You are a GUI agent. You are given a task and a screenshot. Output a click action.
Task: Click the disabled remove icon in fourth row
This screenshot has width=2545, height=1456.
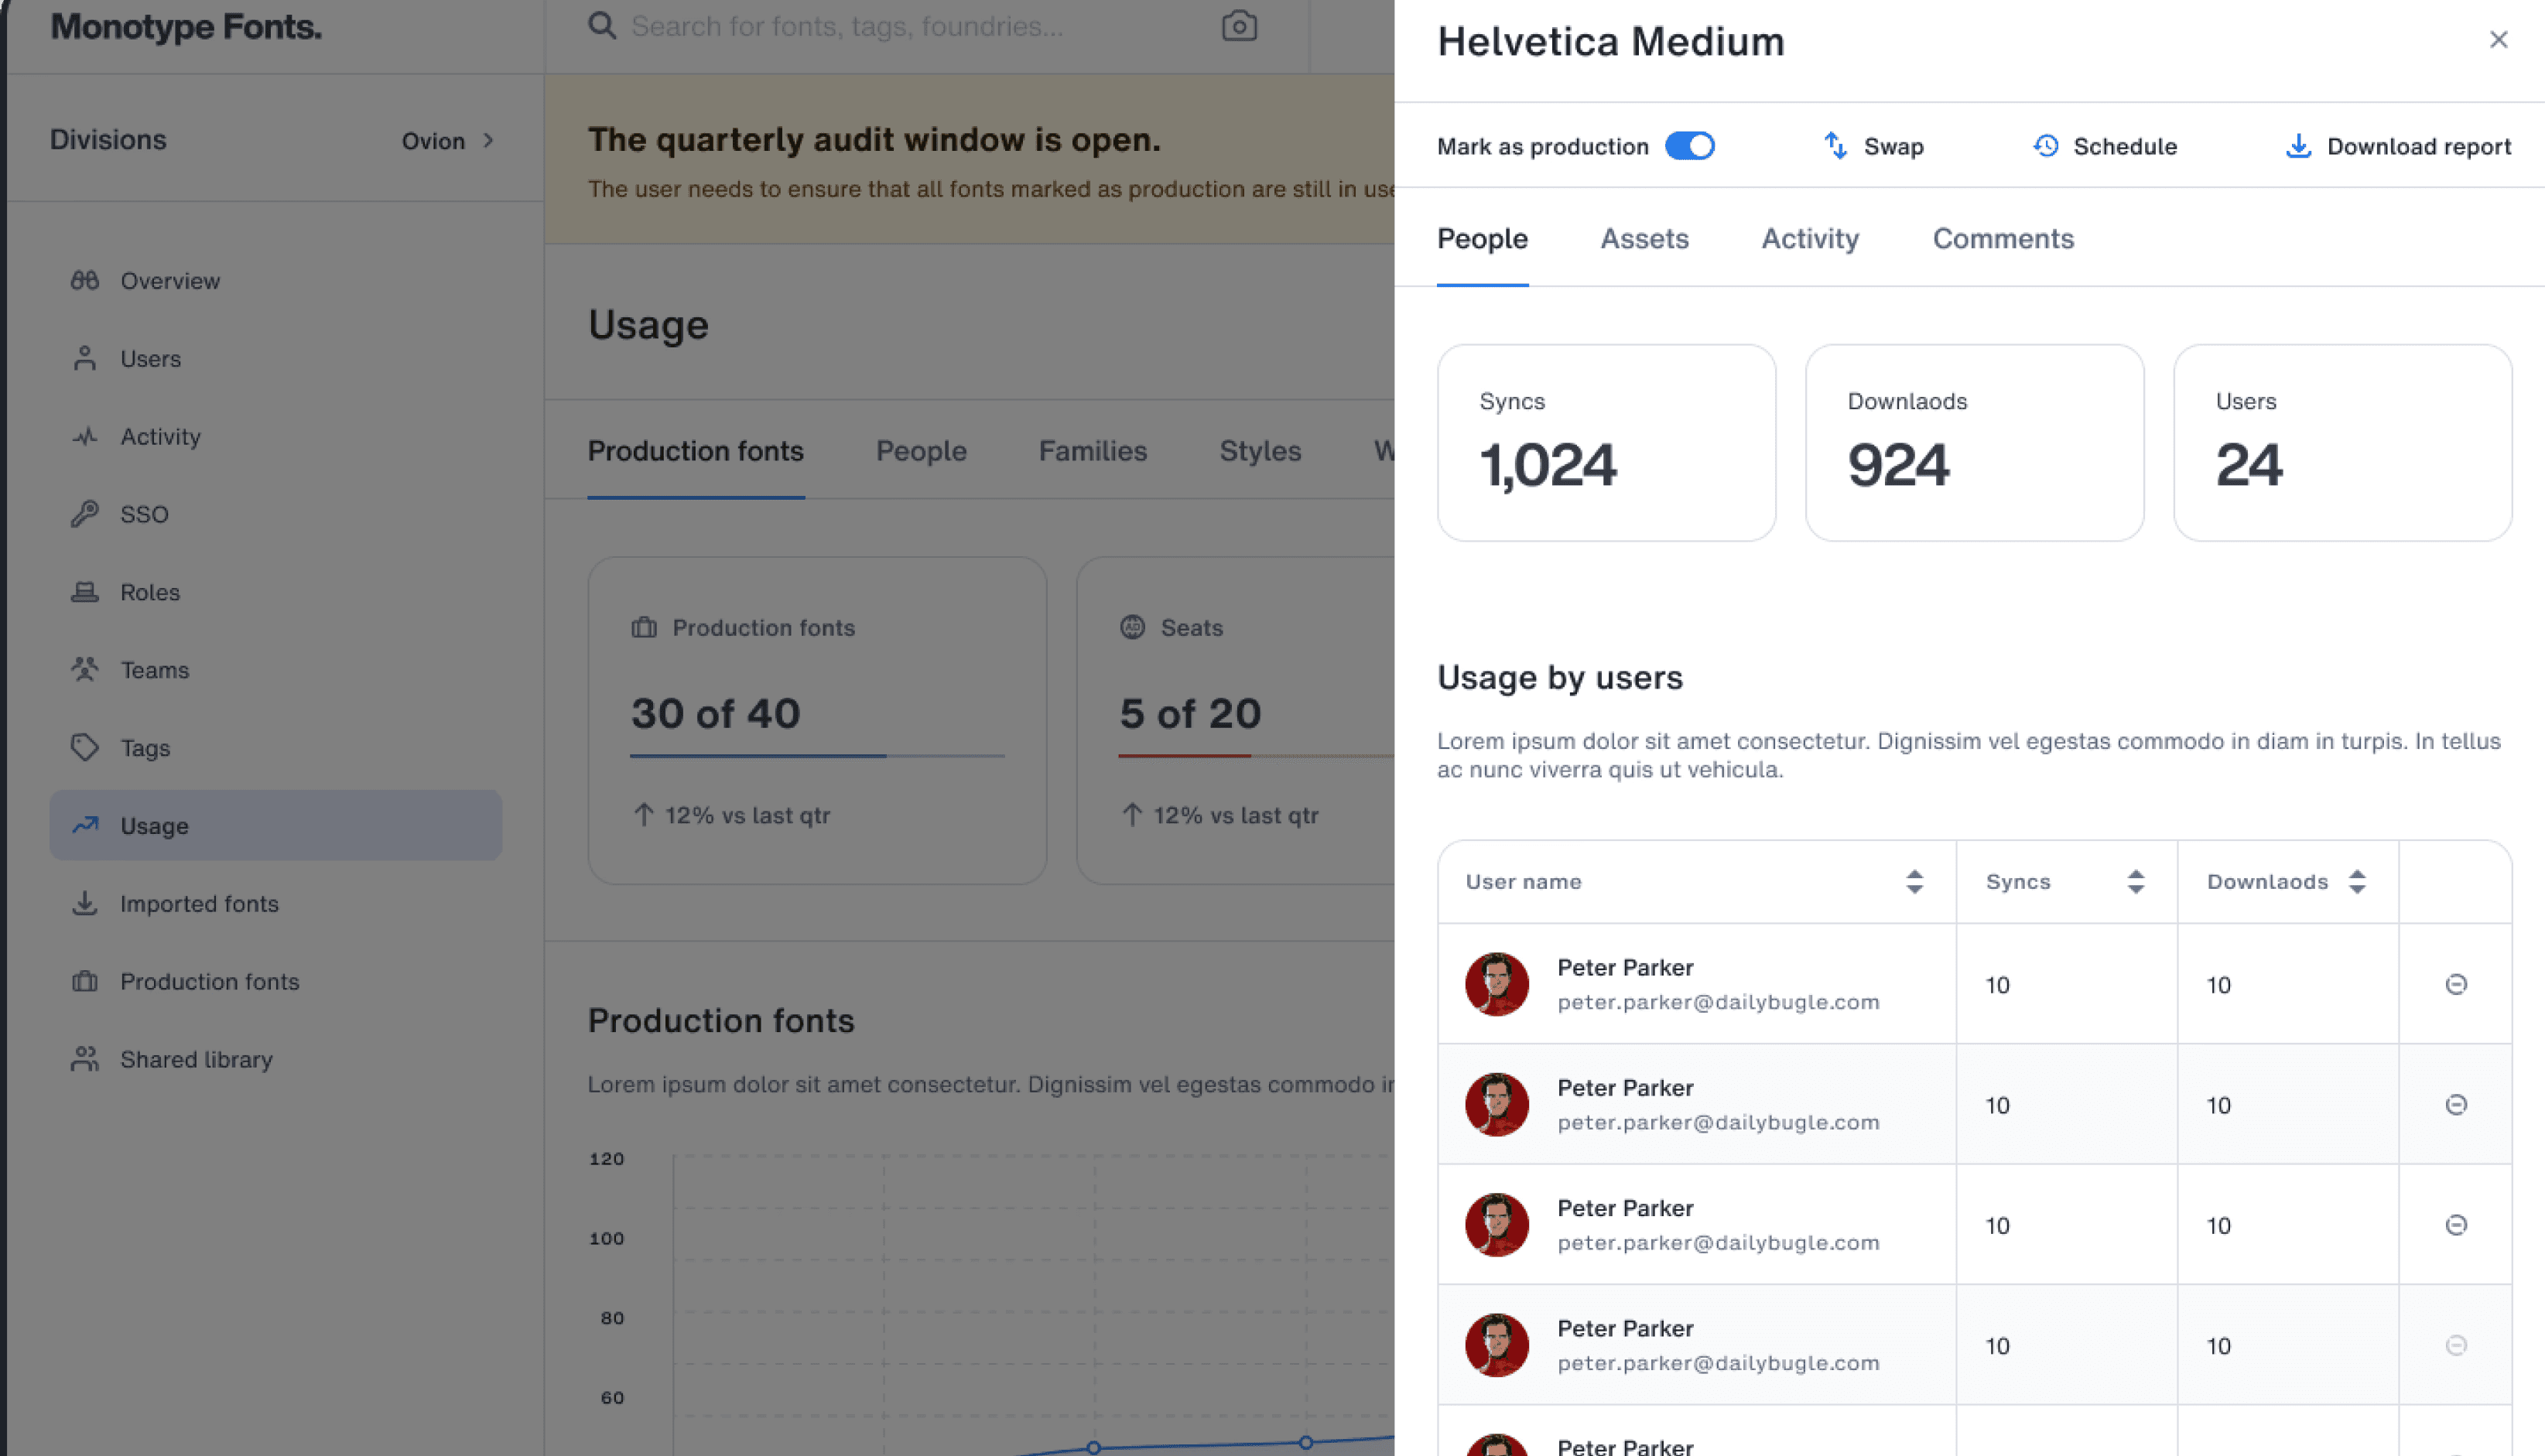pyautogui.click(x=2456, y=1346)
